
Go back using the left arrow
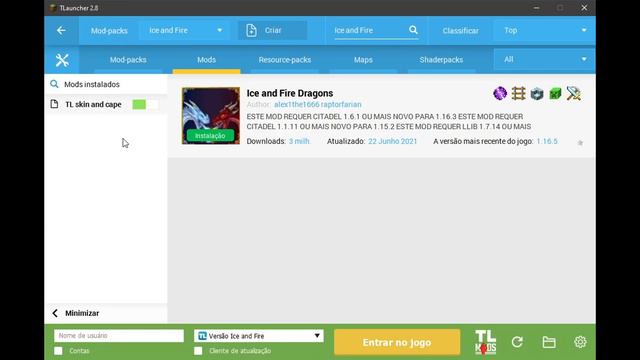(61, 30)
